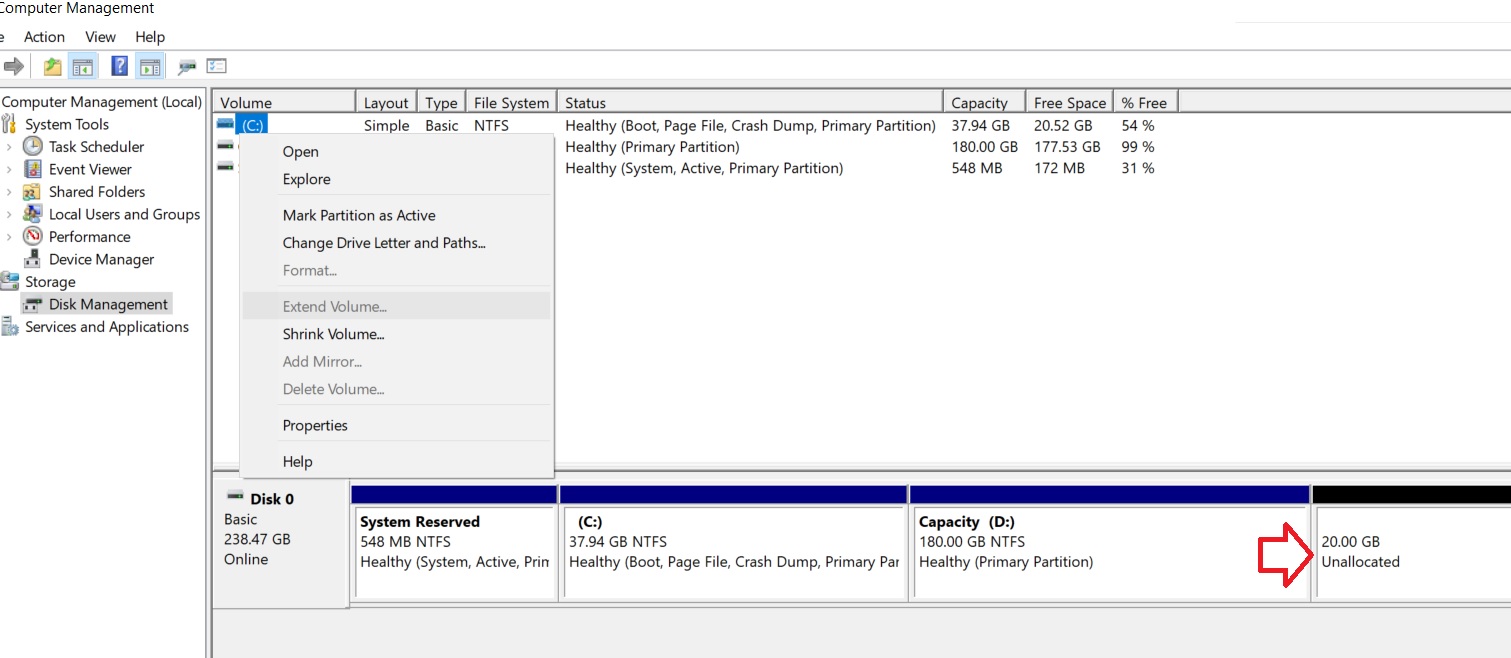The image size is (1511, 658).
Task: Expand the Local Users and Groups node
Action: click(9, 214)
